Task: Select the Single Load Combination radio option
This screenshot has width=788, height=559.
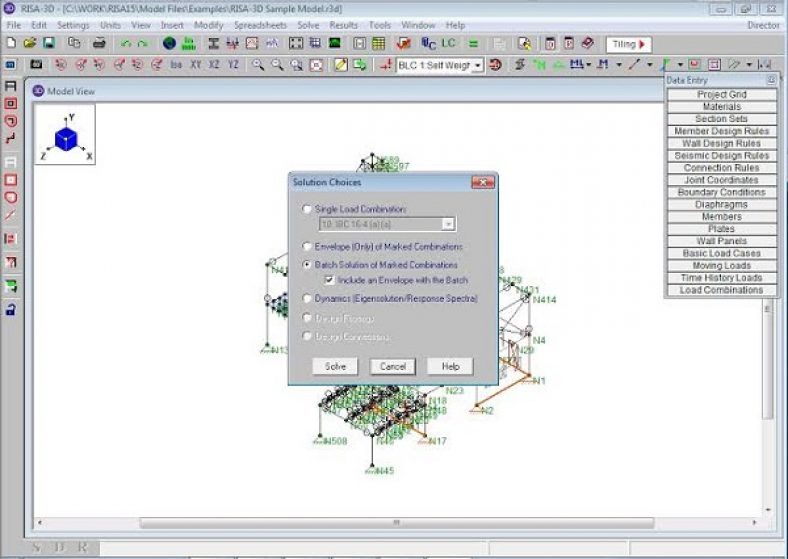Action: pos(307,209)
